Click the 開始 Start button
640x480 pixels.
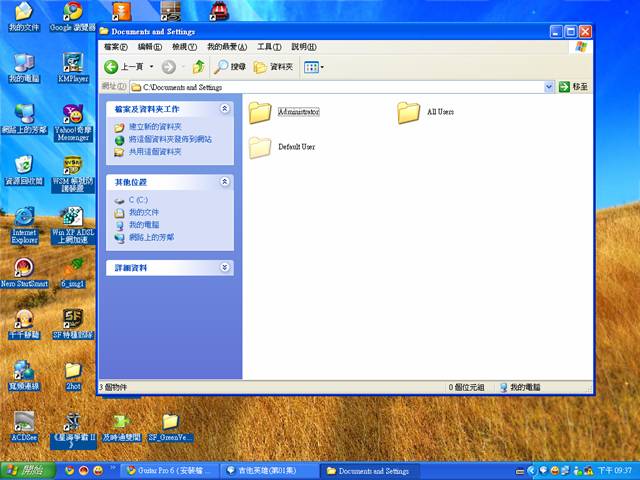(27, 471)
